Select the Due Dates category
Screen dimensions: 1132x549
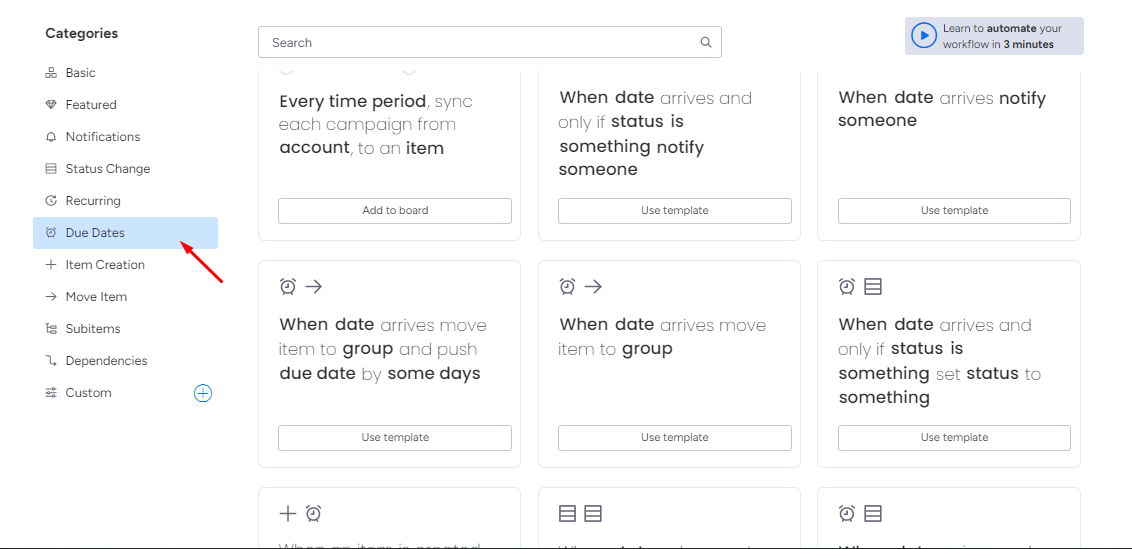(x=95, y=233)
